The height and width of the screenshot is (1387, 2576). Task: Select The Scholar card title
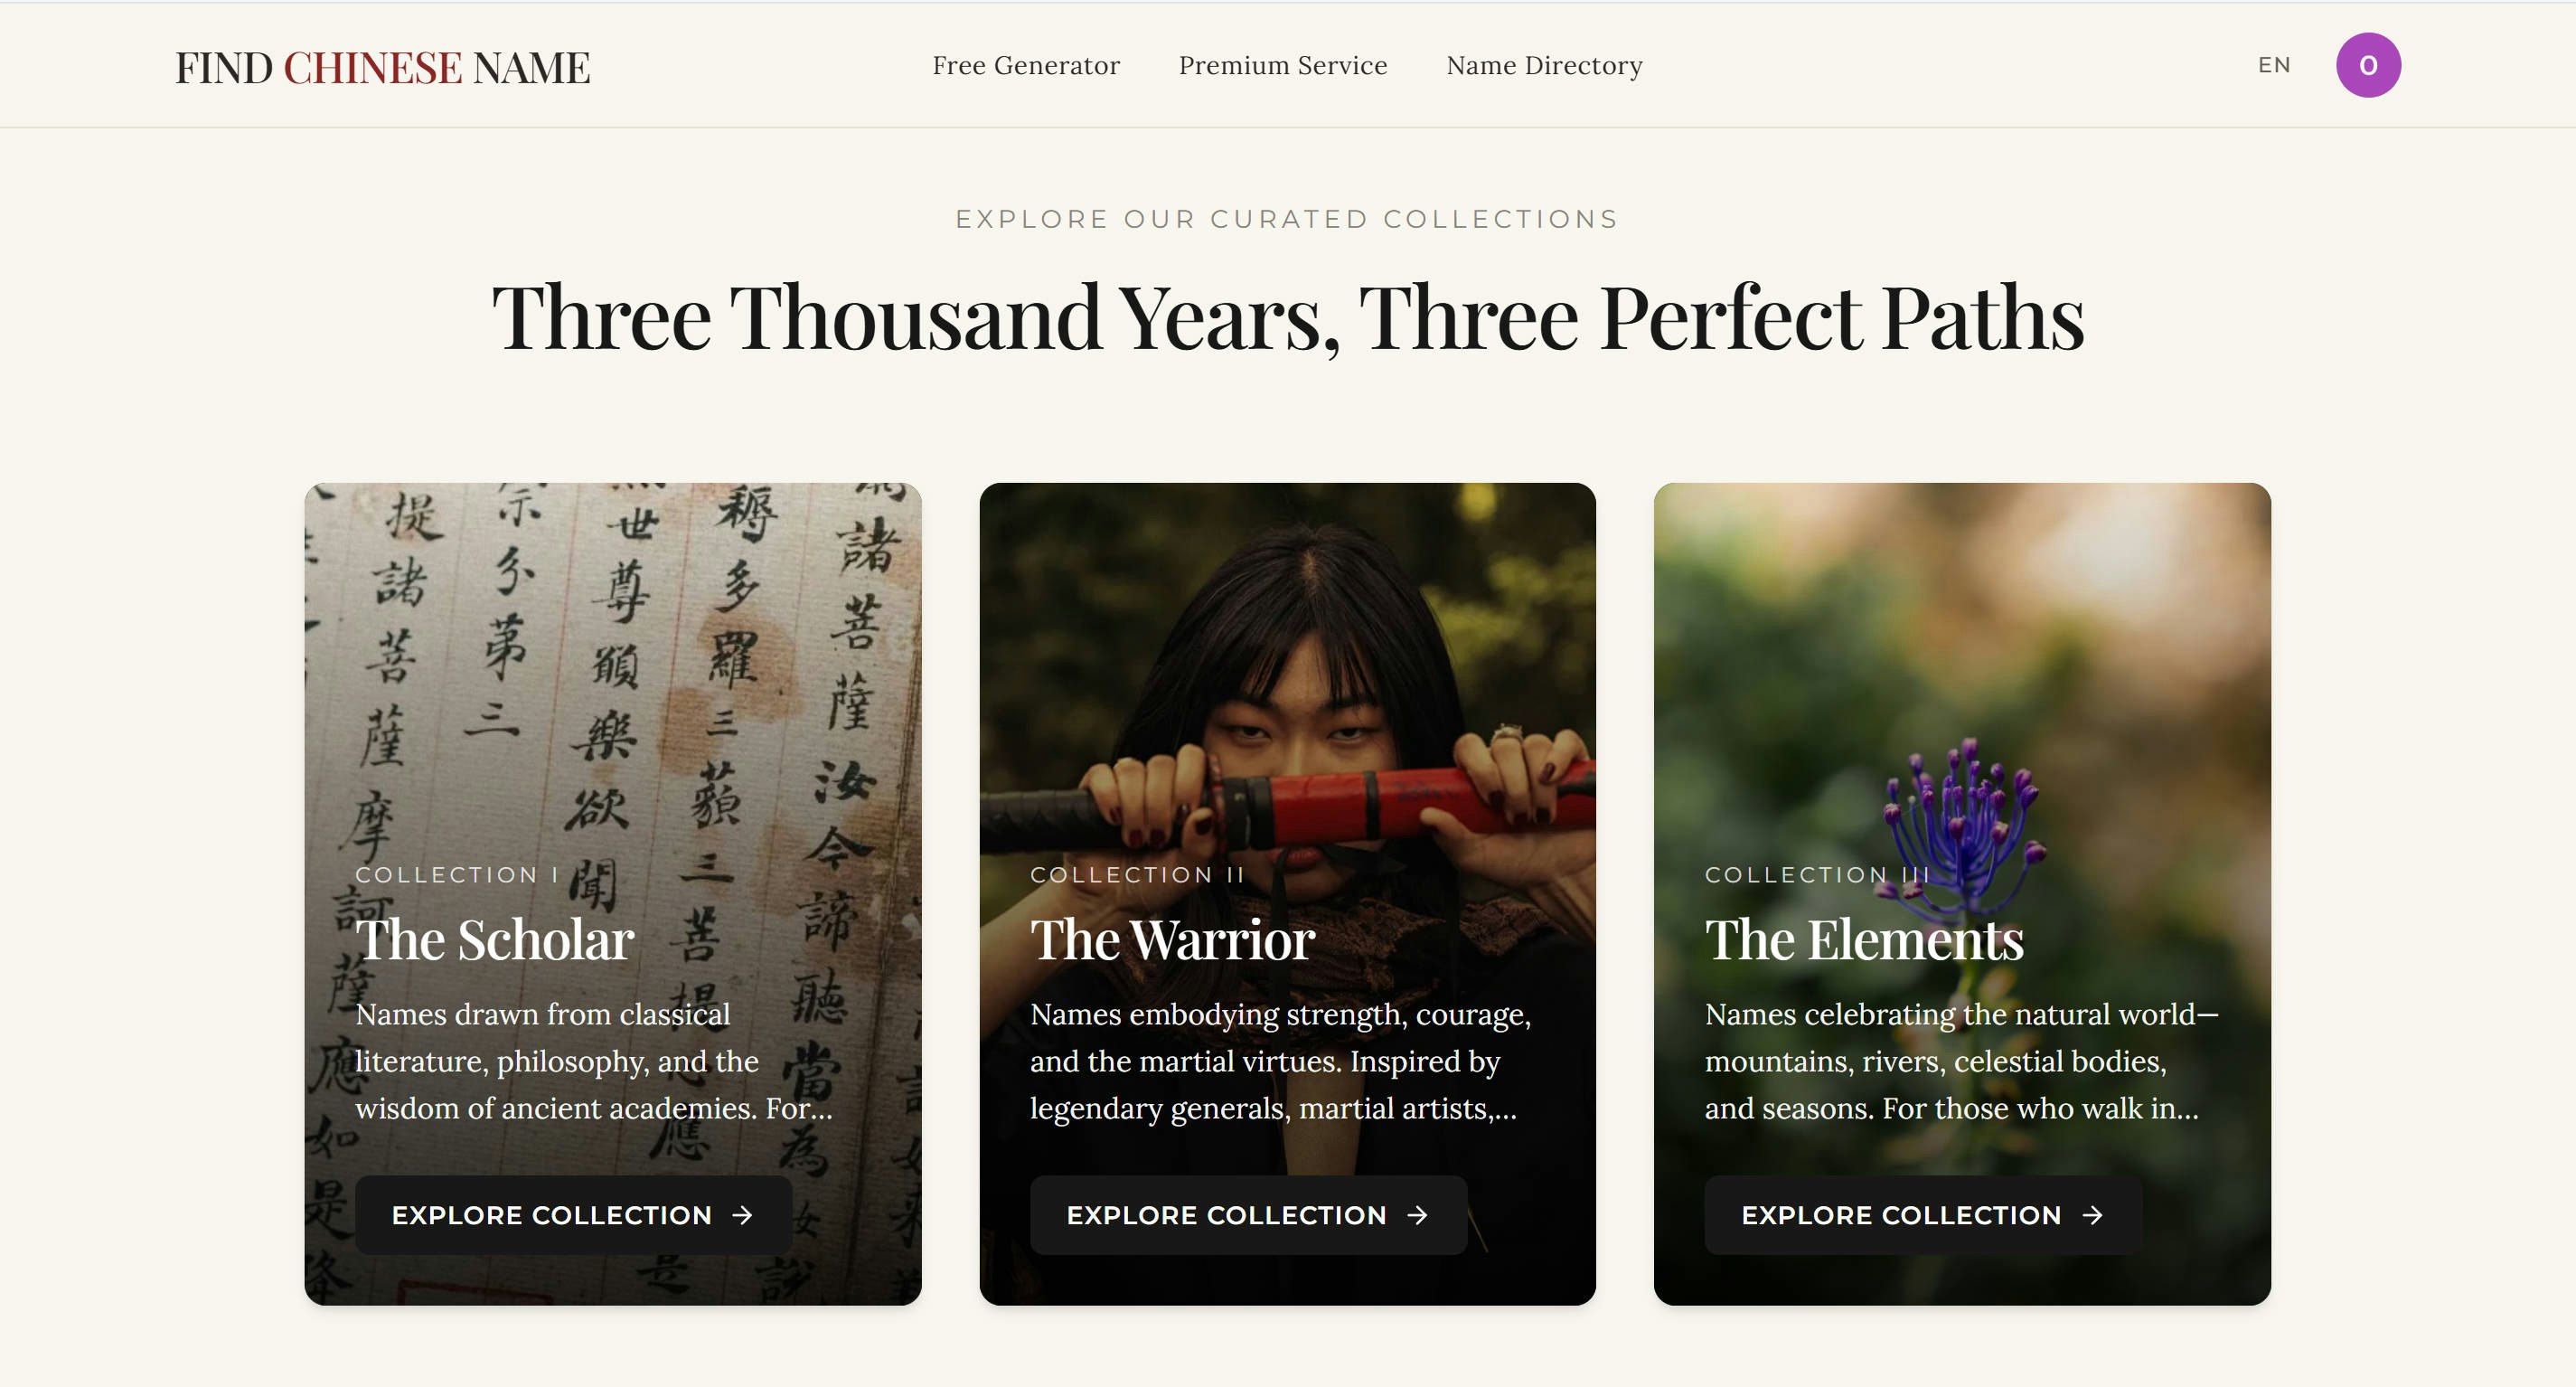tap(495, 939)
